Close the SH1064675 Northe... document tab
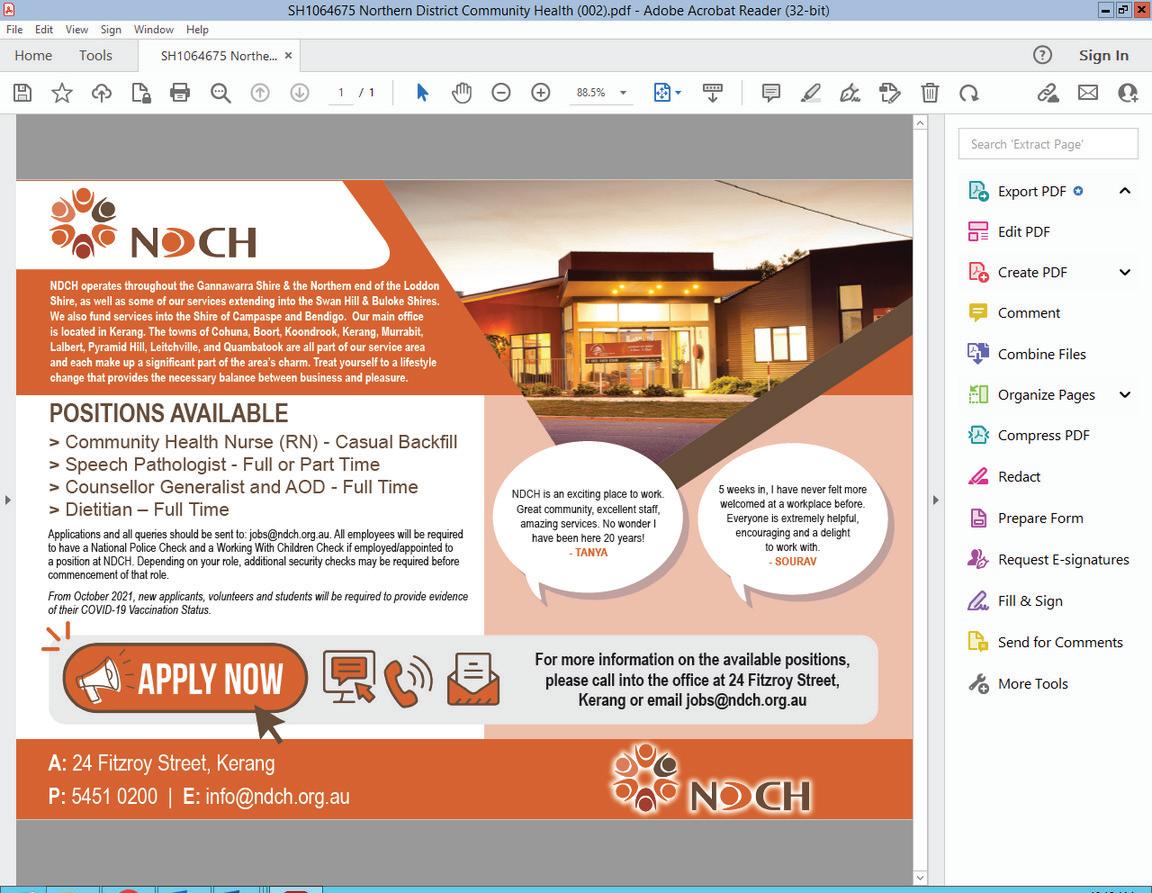Image resolution: width=1152 pixels, height=893 pixels. point(288,56)
